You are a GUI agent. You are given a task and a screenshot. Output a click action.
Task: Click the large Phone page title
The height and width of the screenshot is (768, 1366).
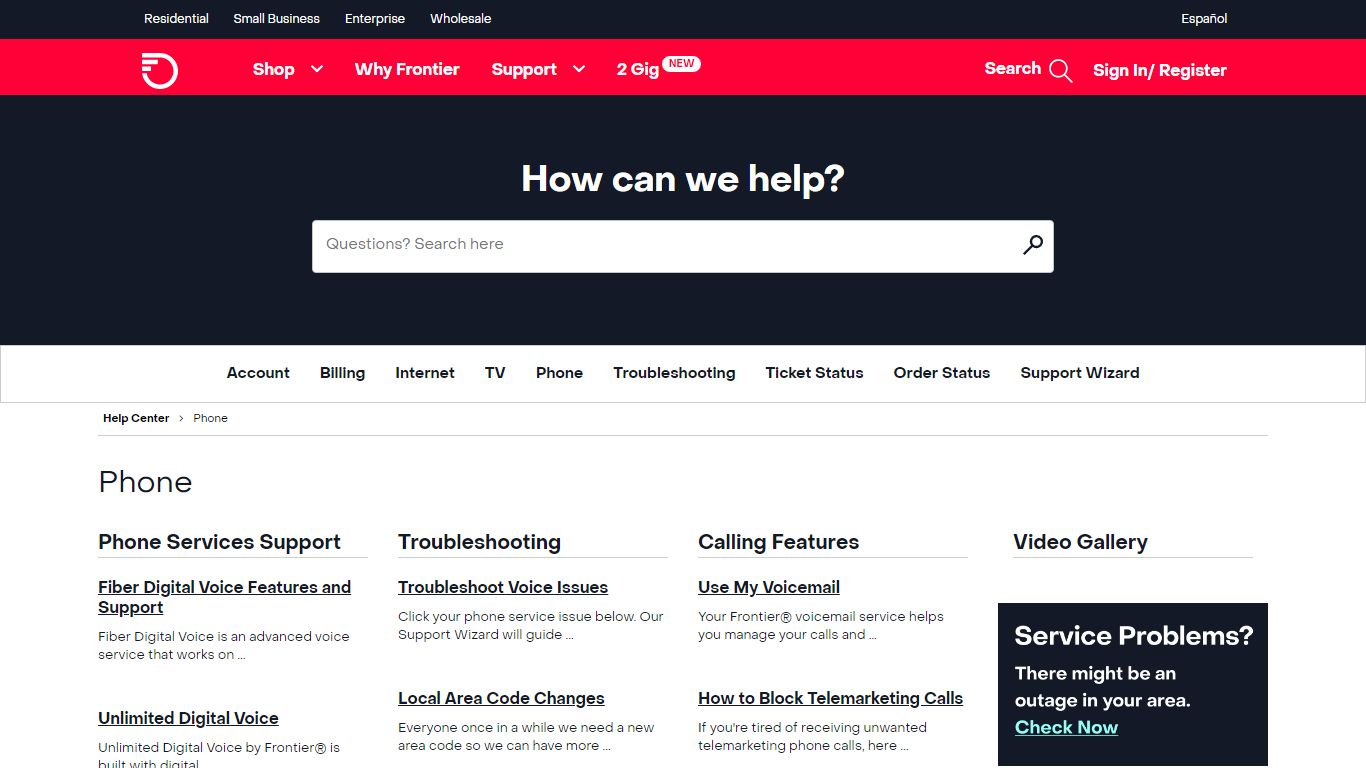(x=145, y=482)
